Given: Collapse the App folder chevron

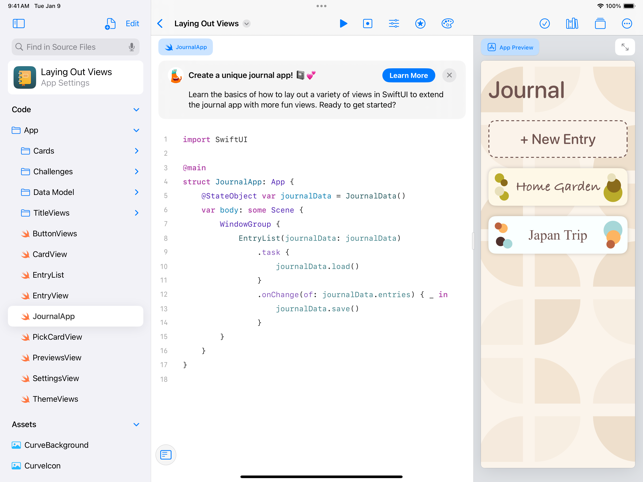Looking at the screenshot, I should point(136,130).
